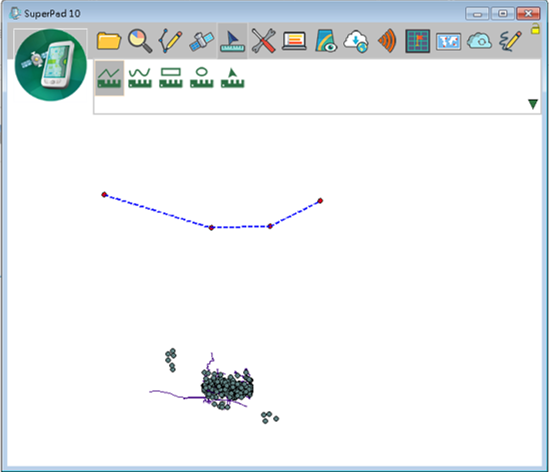This screenshot has height=472, width=549.
Task: Open the yellow folder file icon
Action: [x=109, y=41]
